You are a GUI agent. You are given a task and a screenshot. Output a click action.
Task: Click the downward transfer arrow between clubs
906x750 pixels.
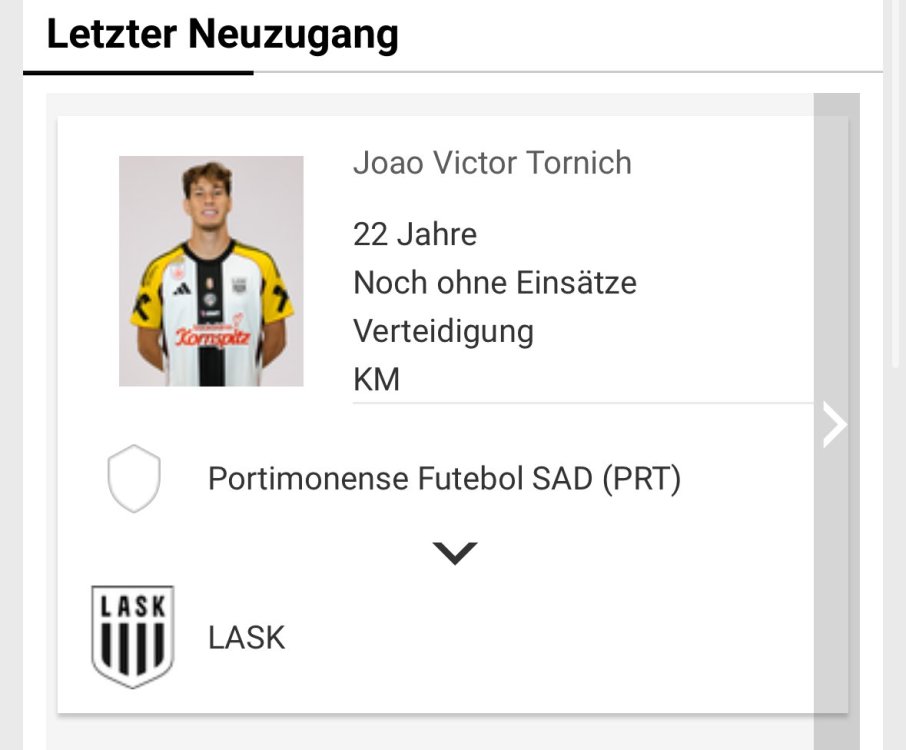coord(455,553)
